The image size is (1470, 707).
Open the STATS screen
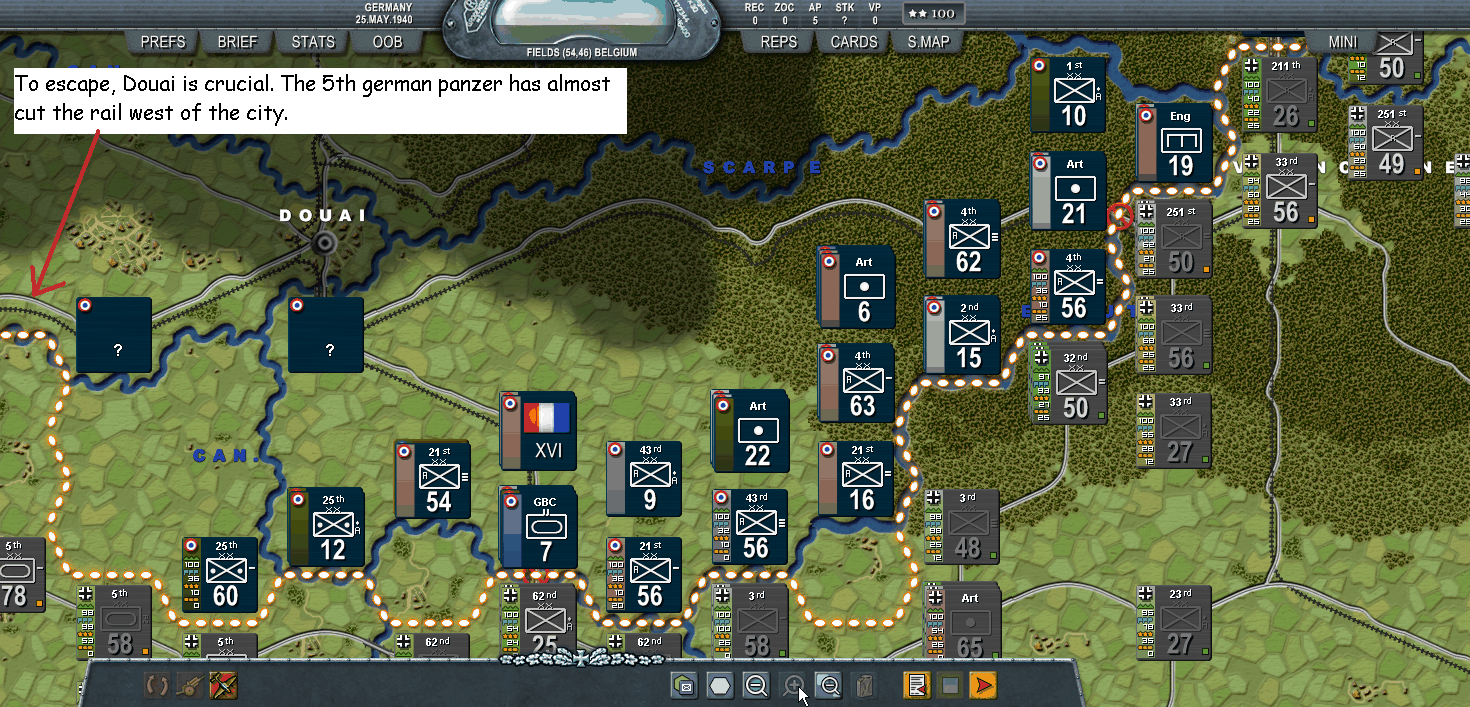pos(313,42)
